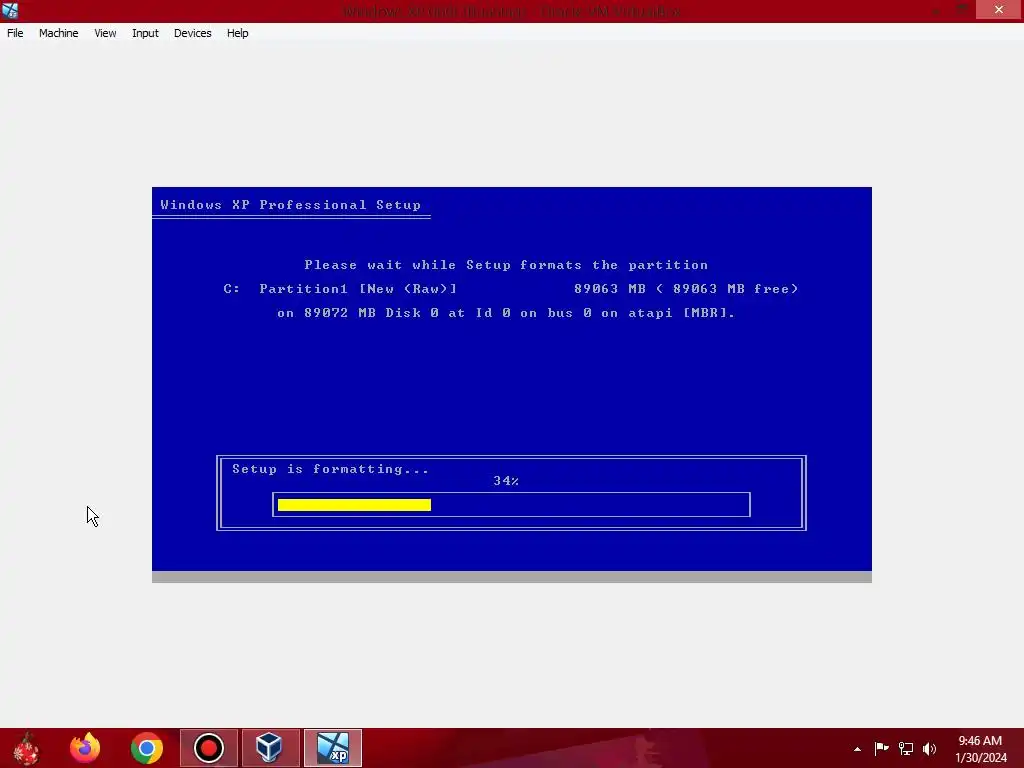Click the 'Setup is formatting...' text
The width and height of the screenshot is (1024, 768).
[330, 469]
